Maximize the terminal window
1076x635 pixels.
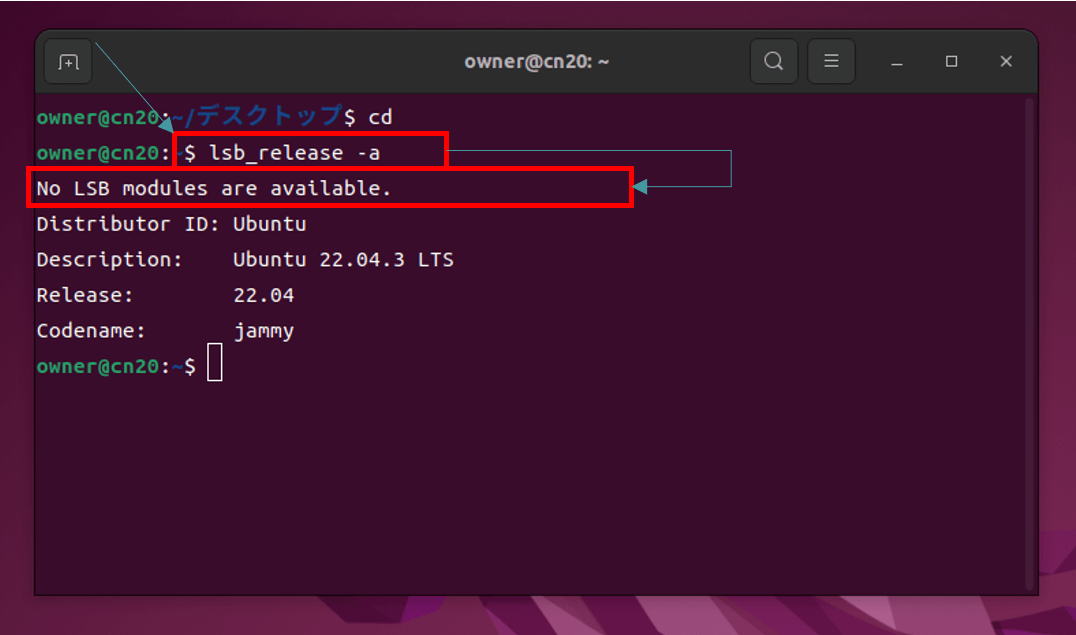click(x=951, y=62)
